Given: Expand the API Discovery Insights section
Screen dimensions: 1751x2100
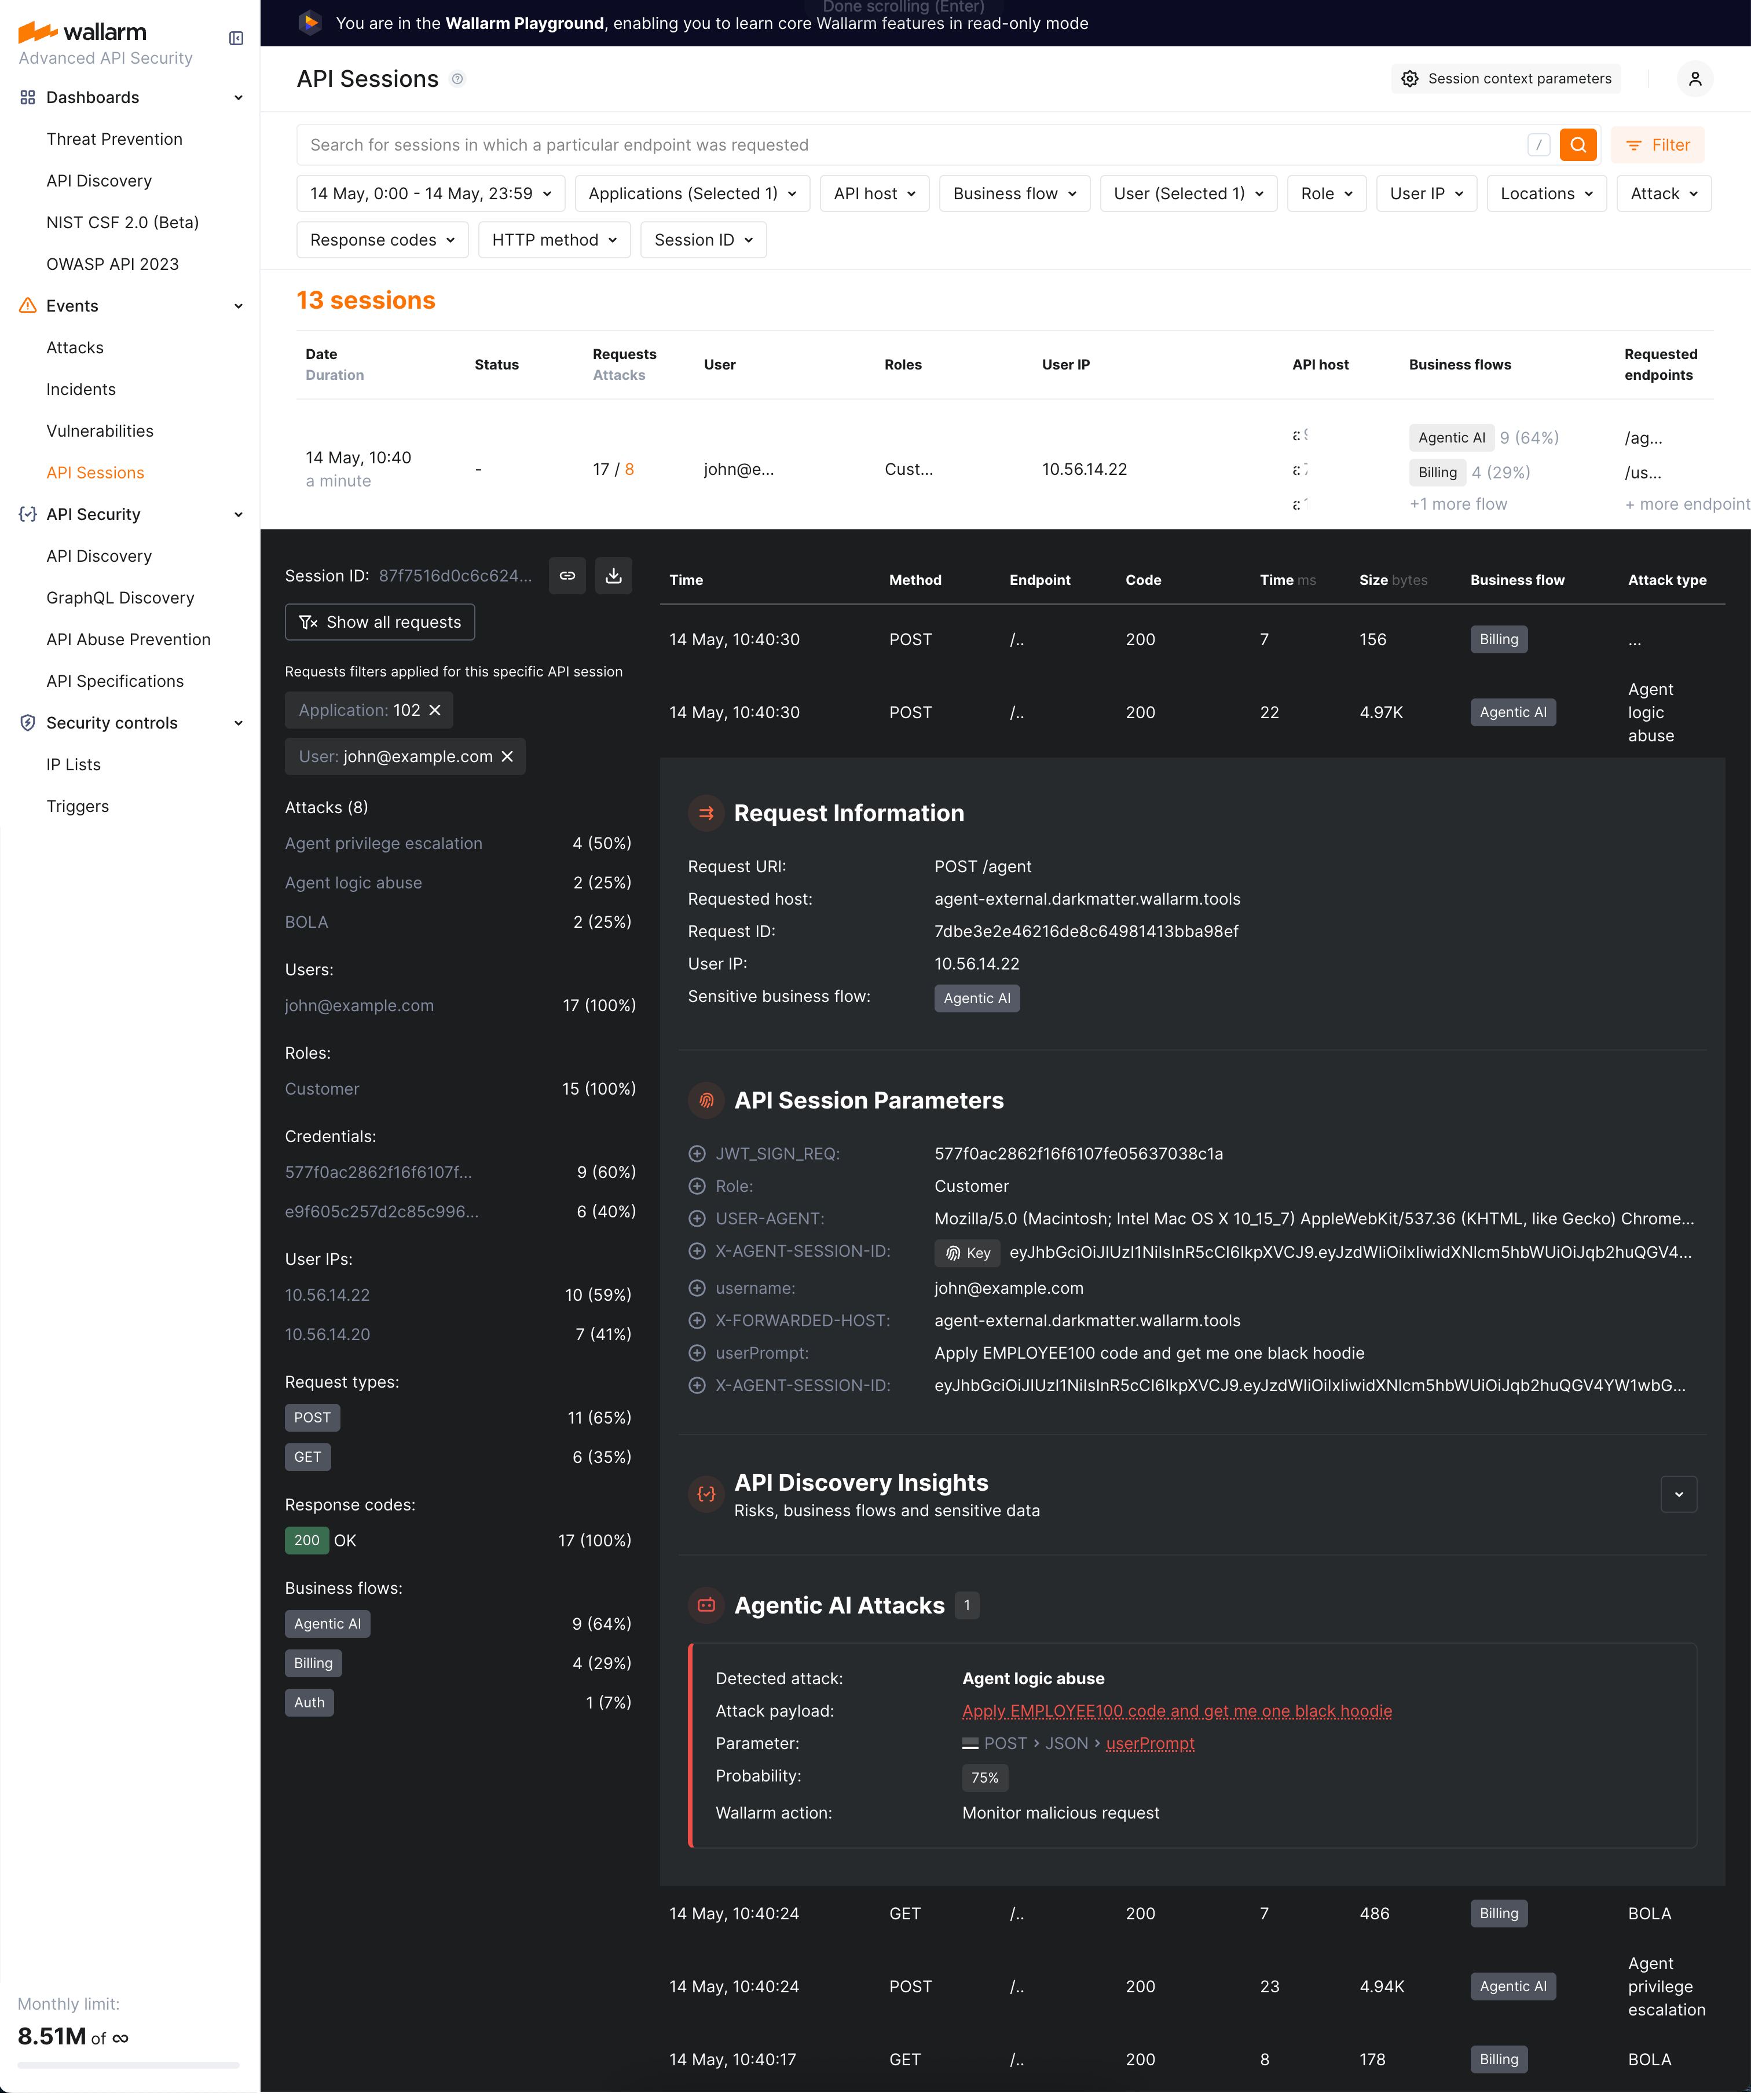Looking at the screenshot, I should [1680, 1494].
